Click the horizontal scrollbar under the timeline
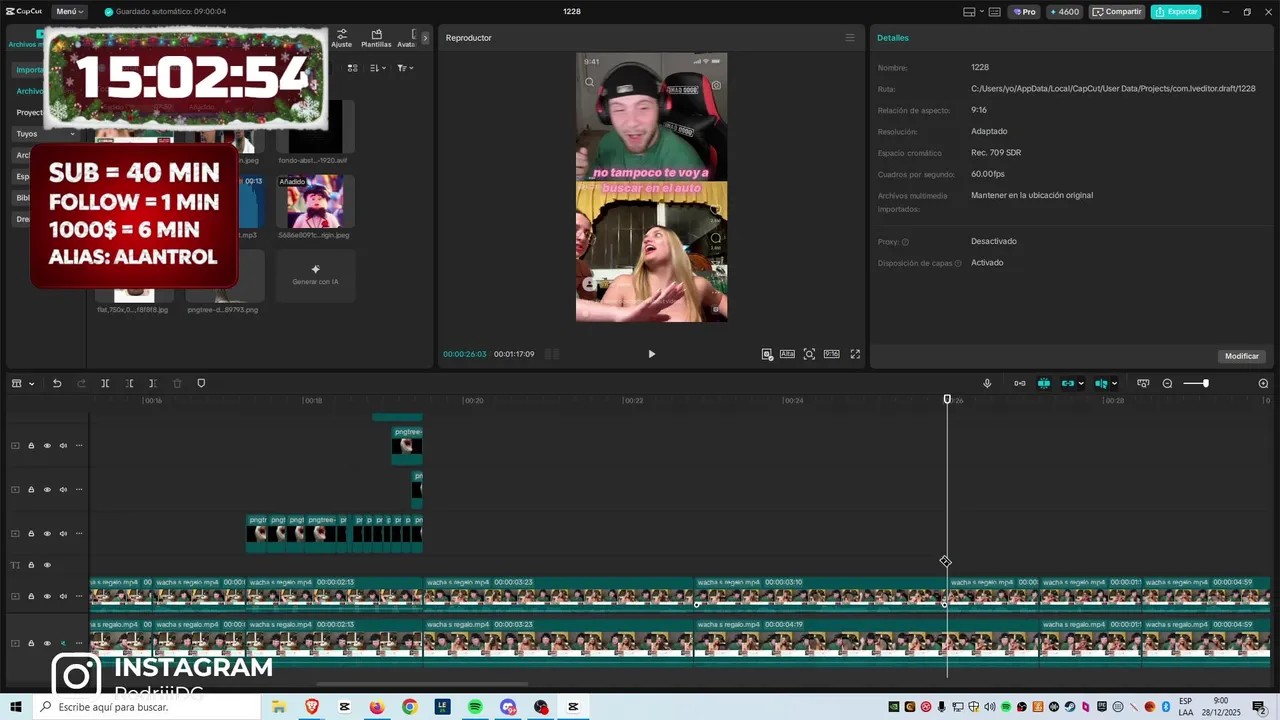The height and width of the screenshot is (720, 1280). [423, 684]
